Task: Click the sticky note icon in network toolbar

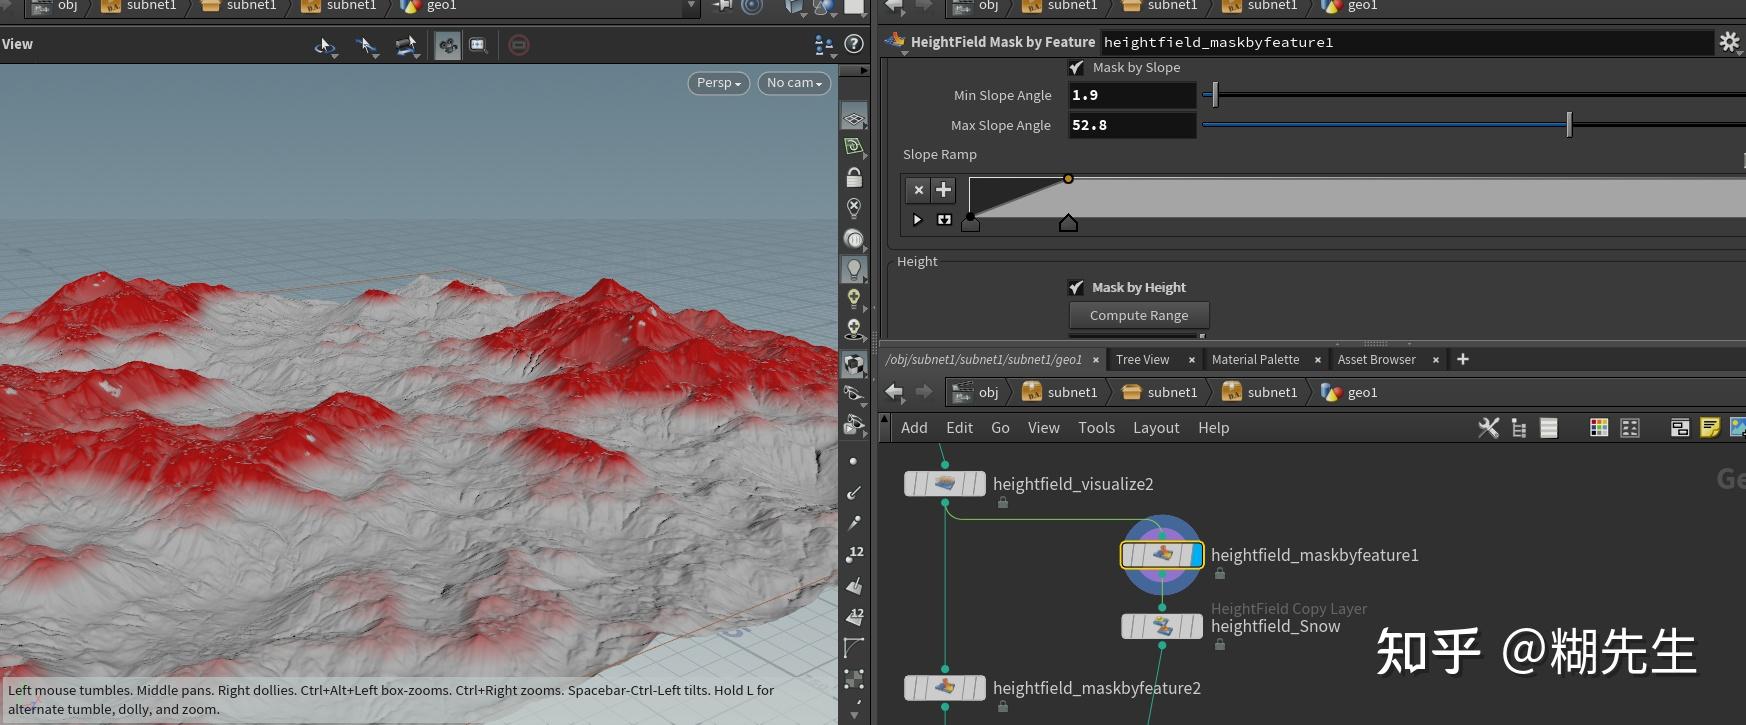Action: click(1710, 428)
